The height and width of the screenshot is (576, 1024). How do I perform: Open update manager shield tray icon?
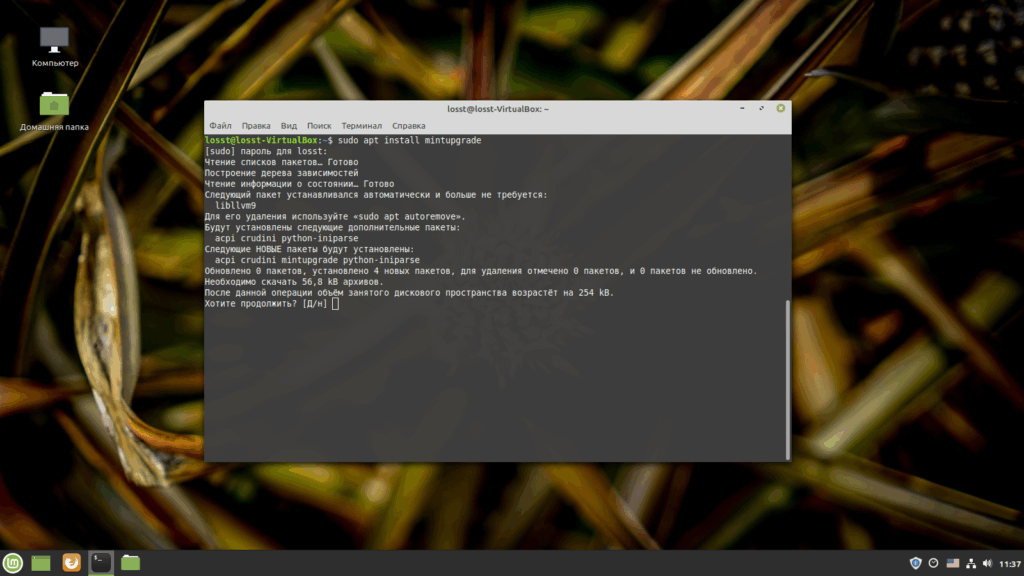pyautogui.click(x=916, y=563)
